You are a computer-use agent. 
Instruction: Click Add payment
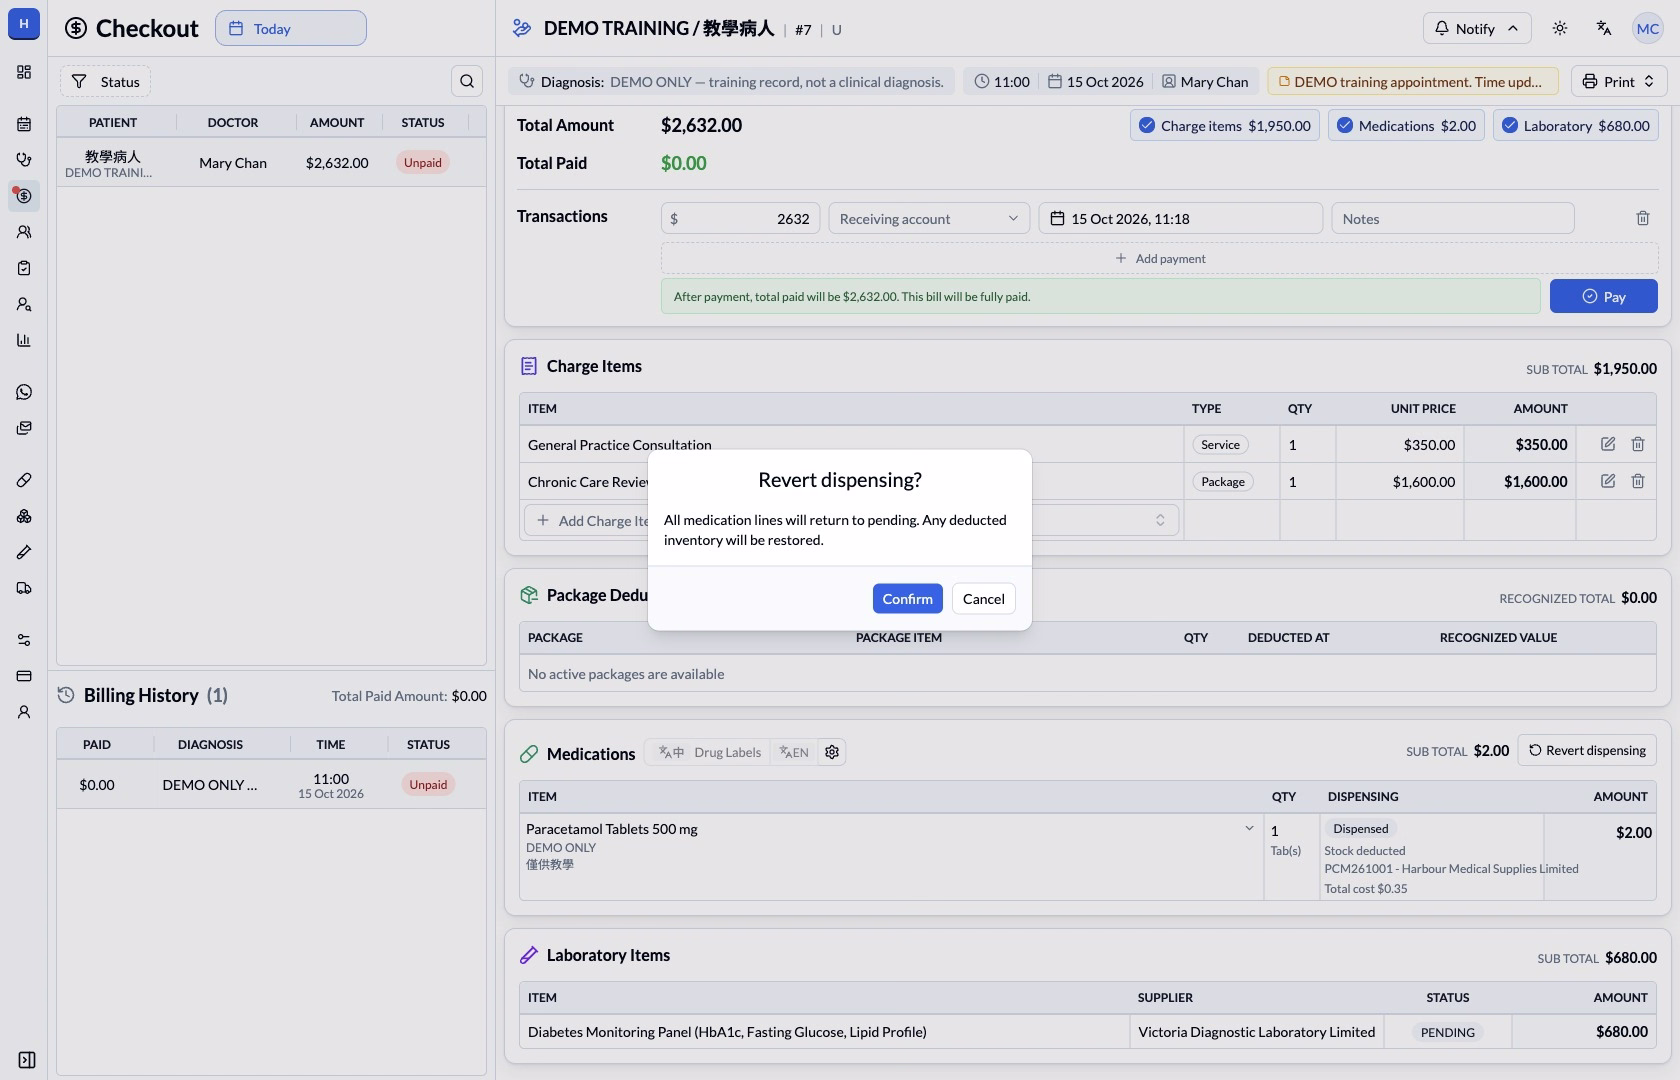[1160, 258]
